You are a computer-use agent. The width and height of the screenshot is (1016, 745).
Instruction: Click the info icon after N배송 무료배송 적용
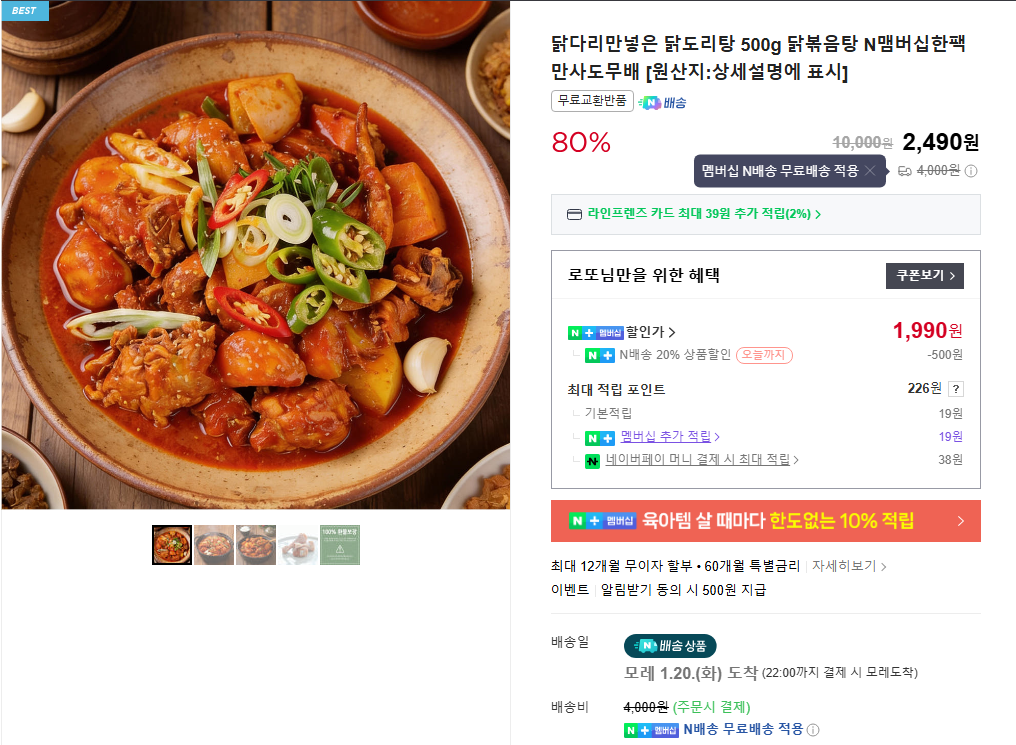tap(812, 731)
